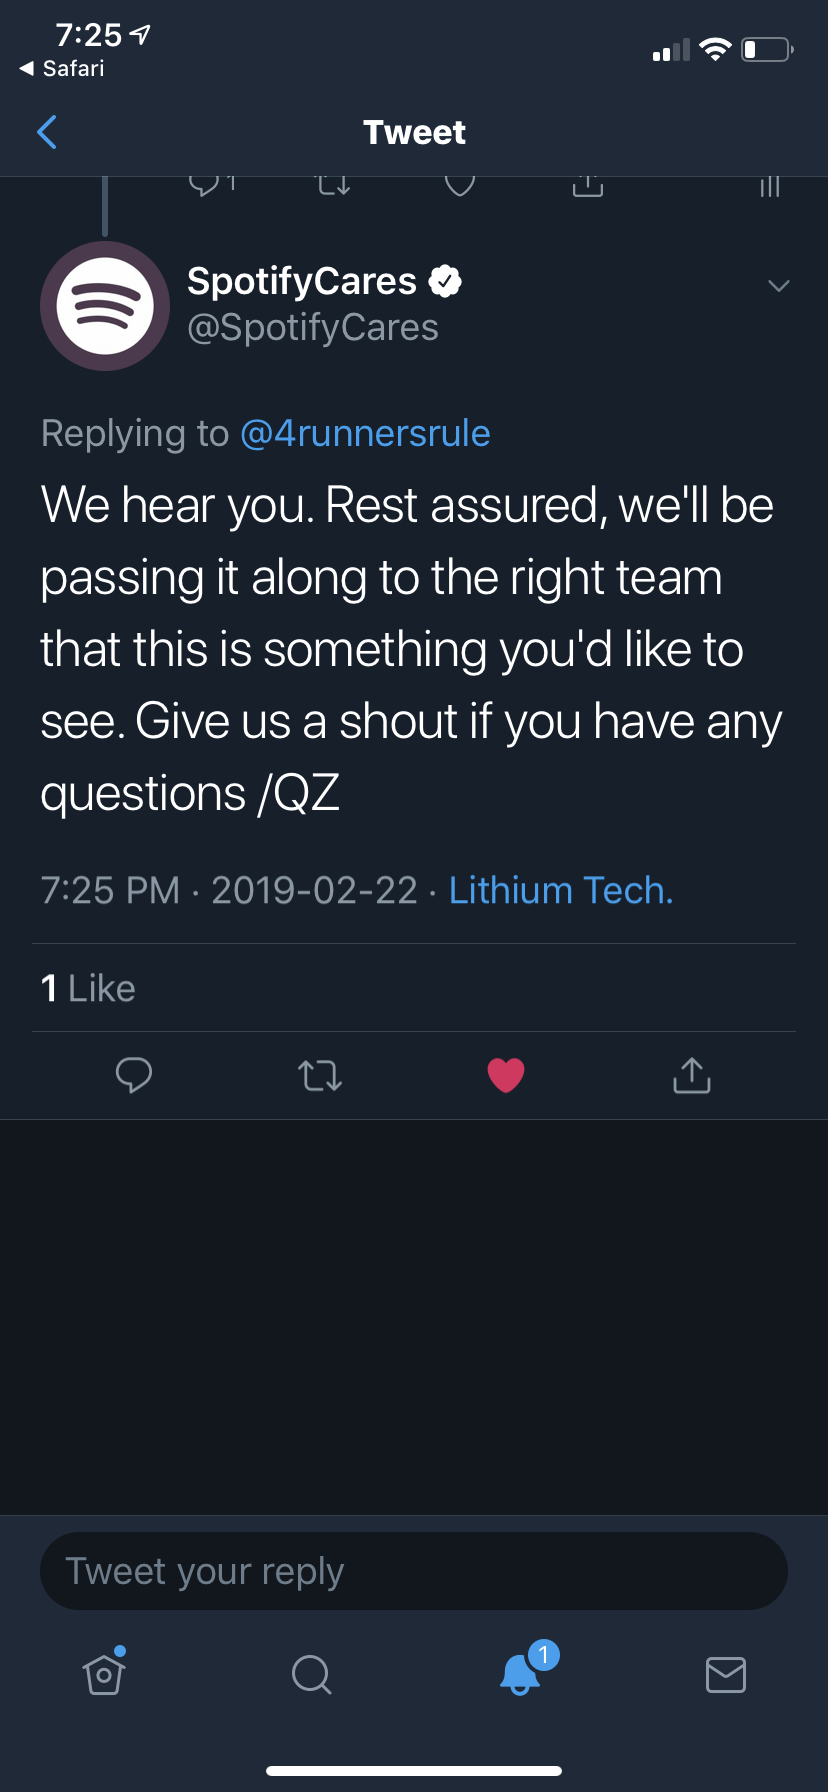Open the tweet options chevron menu

pos(778,287)
